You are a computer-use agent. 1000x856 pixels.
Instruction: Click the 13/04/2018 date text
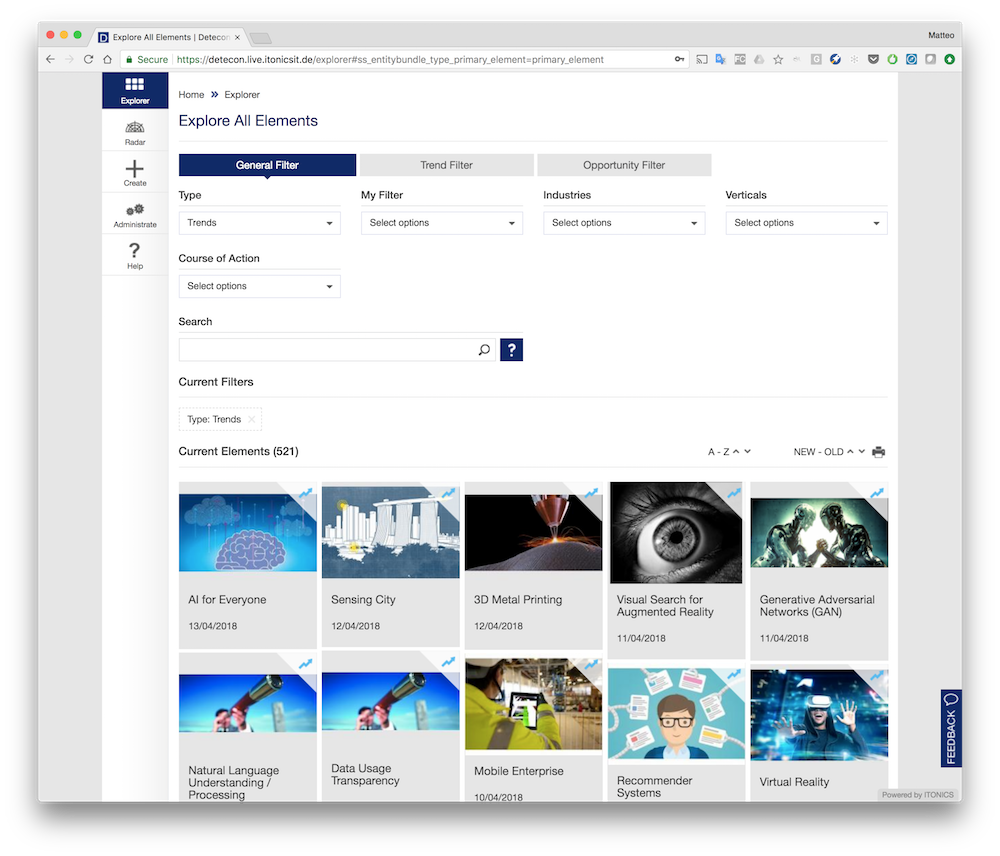[212, 626]
